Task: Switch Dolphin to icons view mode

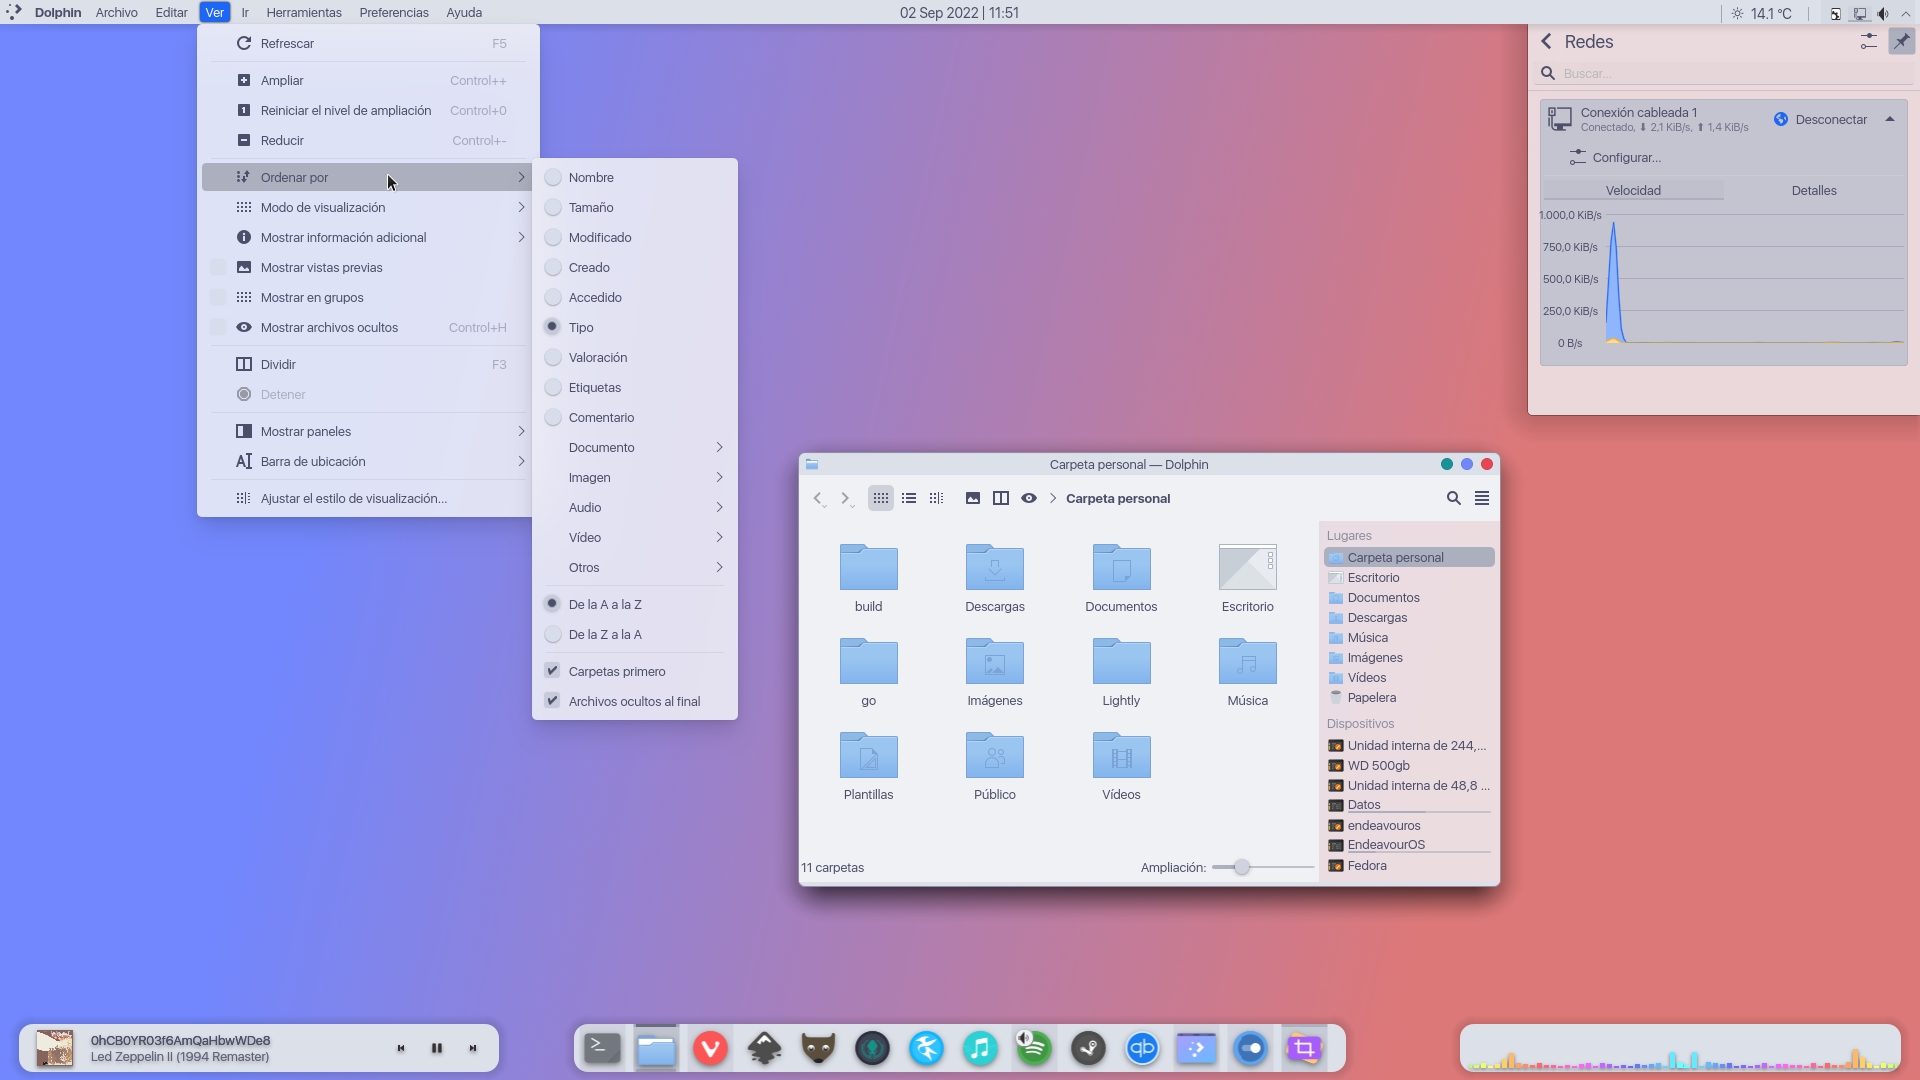Action: pyautogui.click(x=880, y=498)
